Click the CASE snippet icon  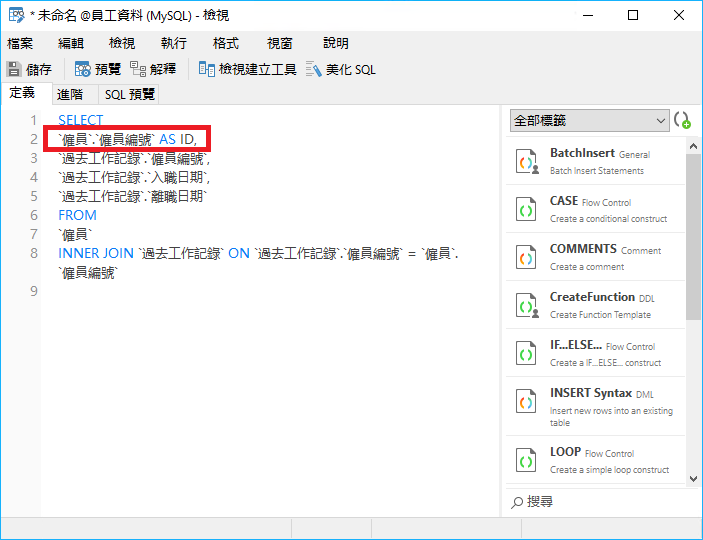pyautogui.click(x=526, y=209)
